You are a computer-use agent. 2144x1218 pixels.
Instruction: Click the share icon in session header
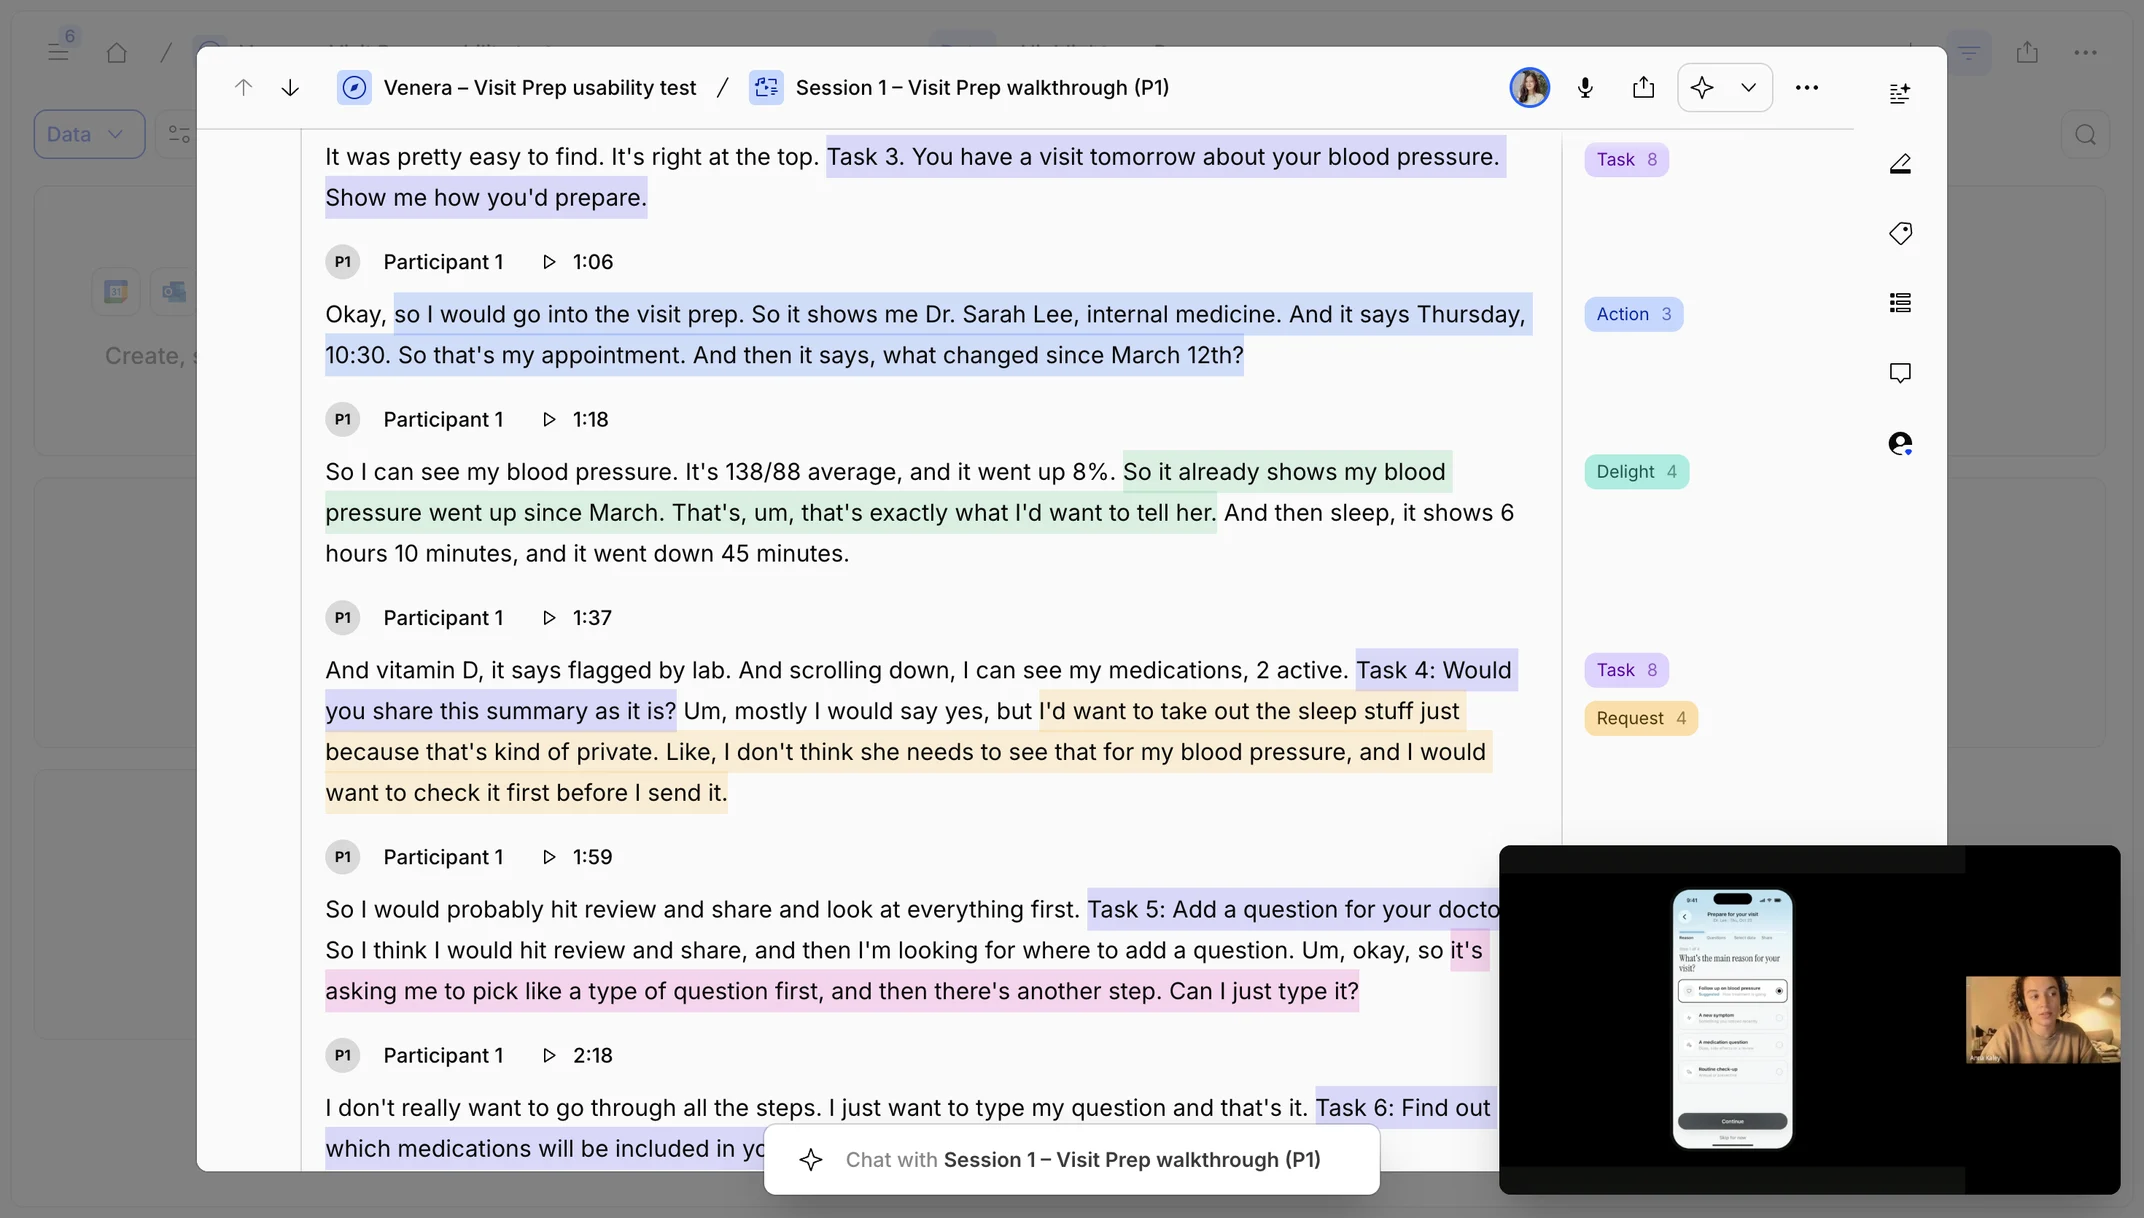point(1643,88)
